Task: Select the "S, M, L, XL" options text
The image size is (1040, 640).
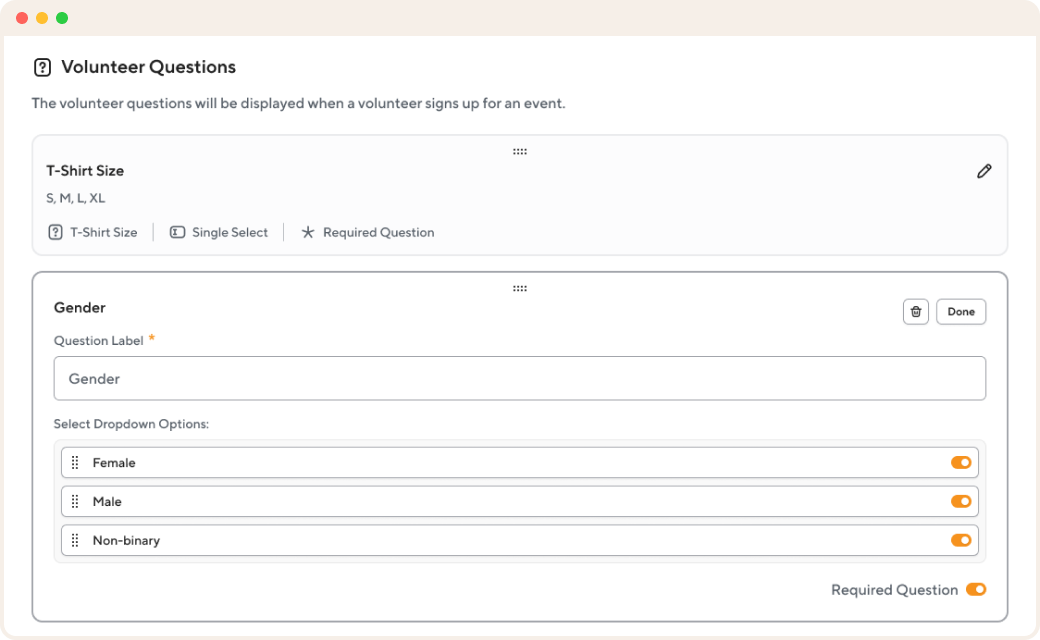Action: click(x=76, y=198)
